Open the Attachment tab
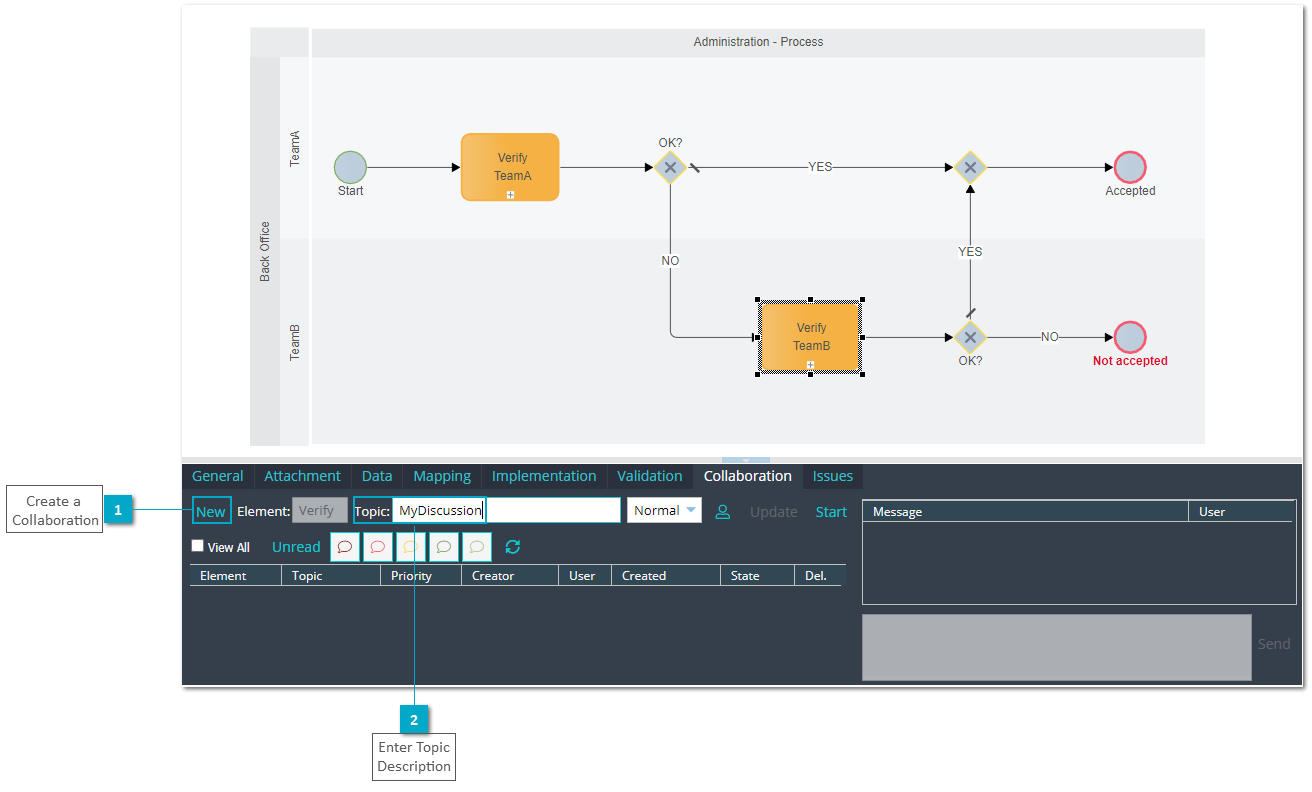This screenshot has width=1312, height=792. click(x=303, y=476)
